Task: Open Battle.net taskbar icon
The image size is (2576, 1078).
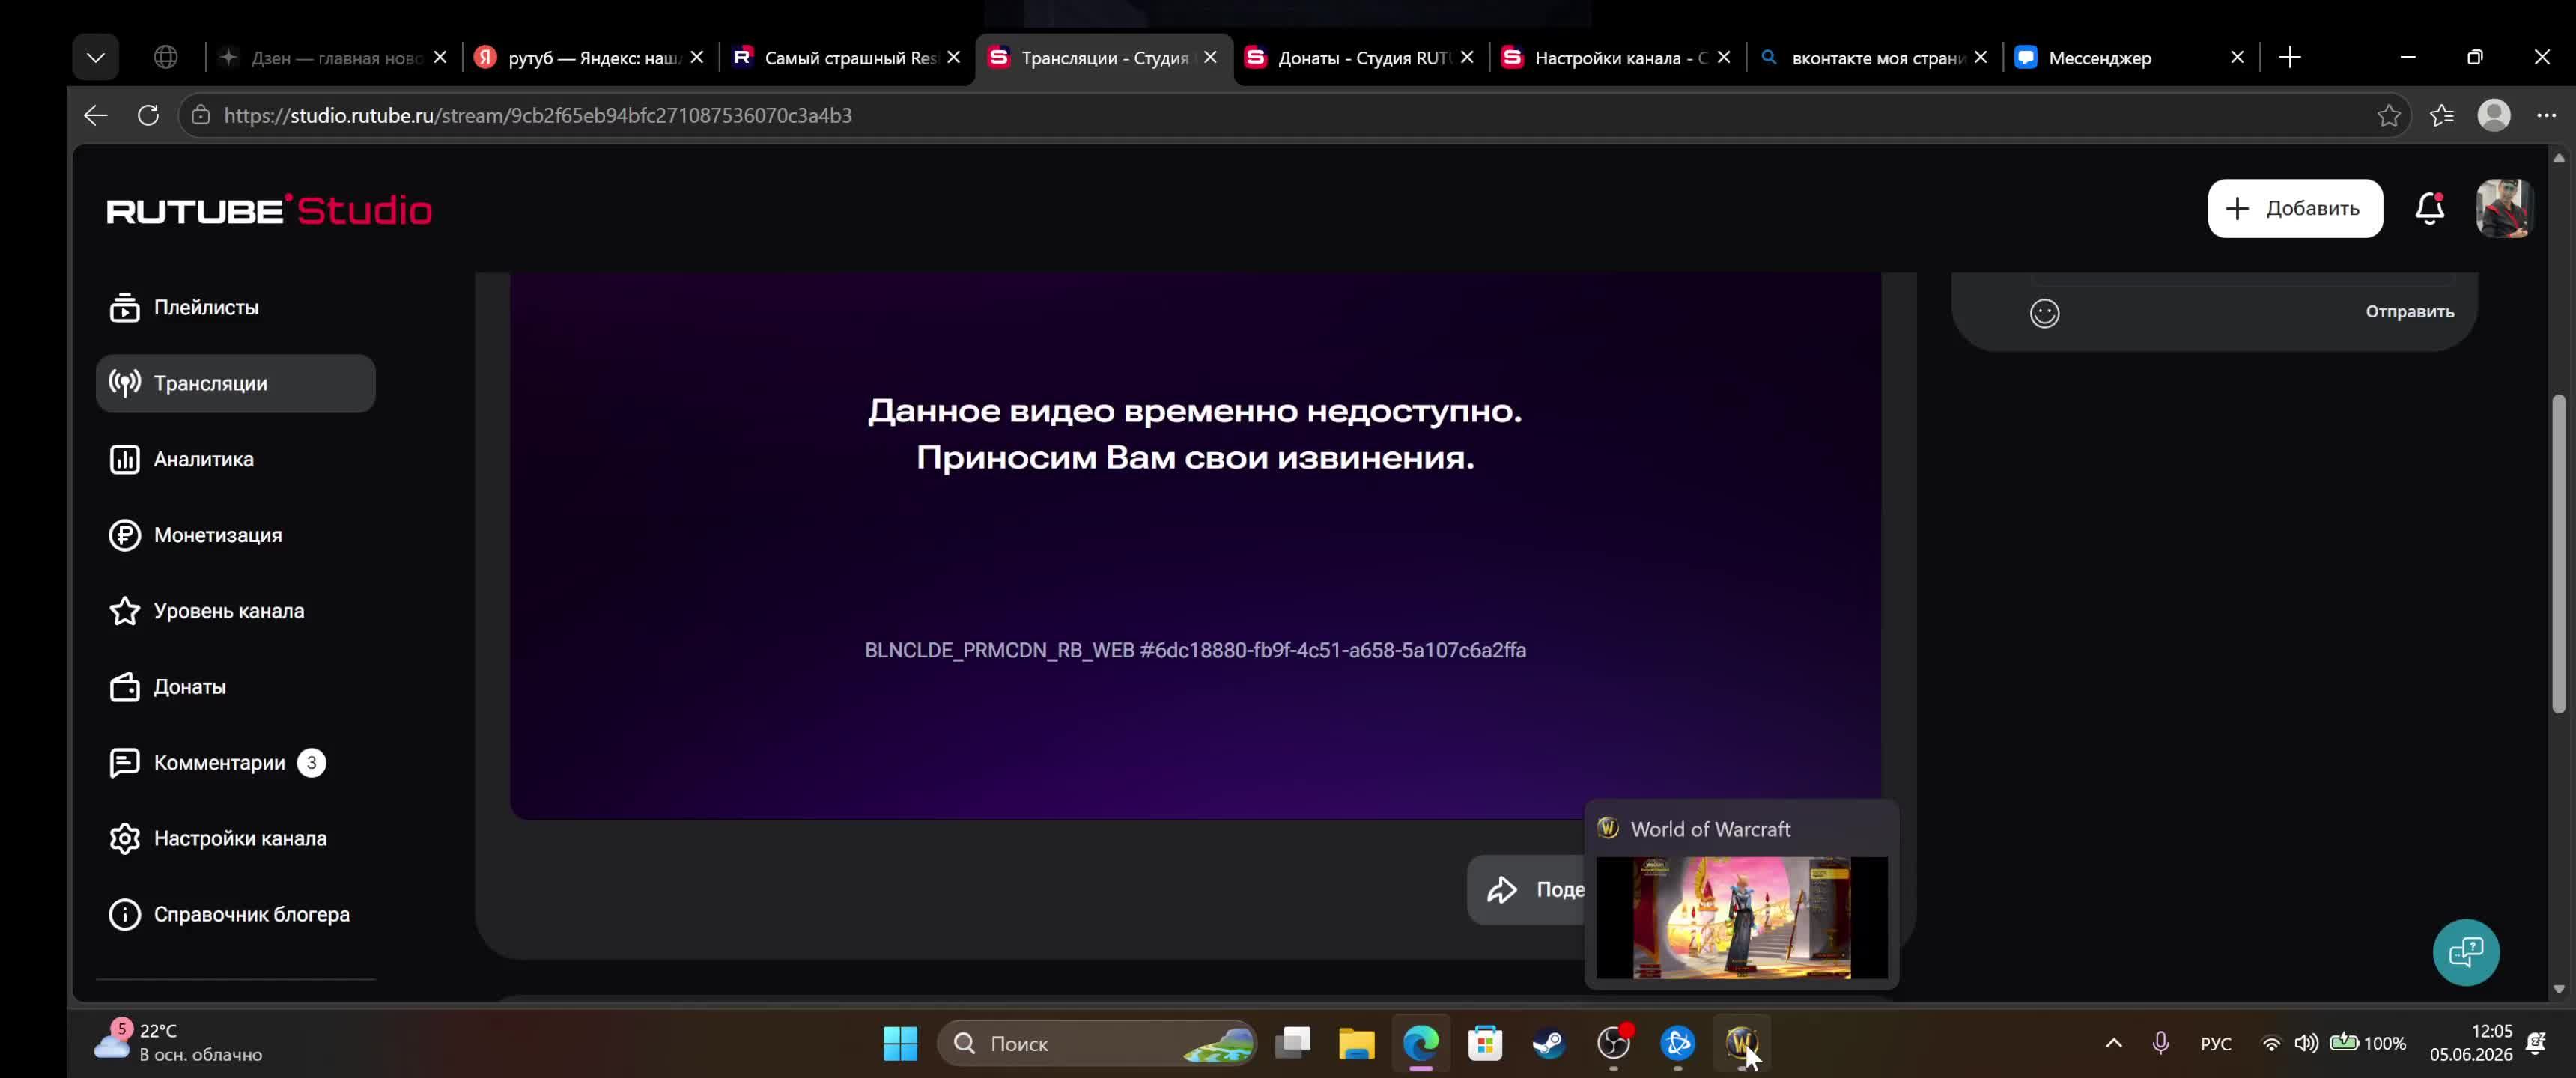Action: (1677, 1043)
